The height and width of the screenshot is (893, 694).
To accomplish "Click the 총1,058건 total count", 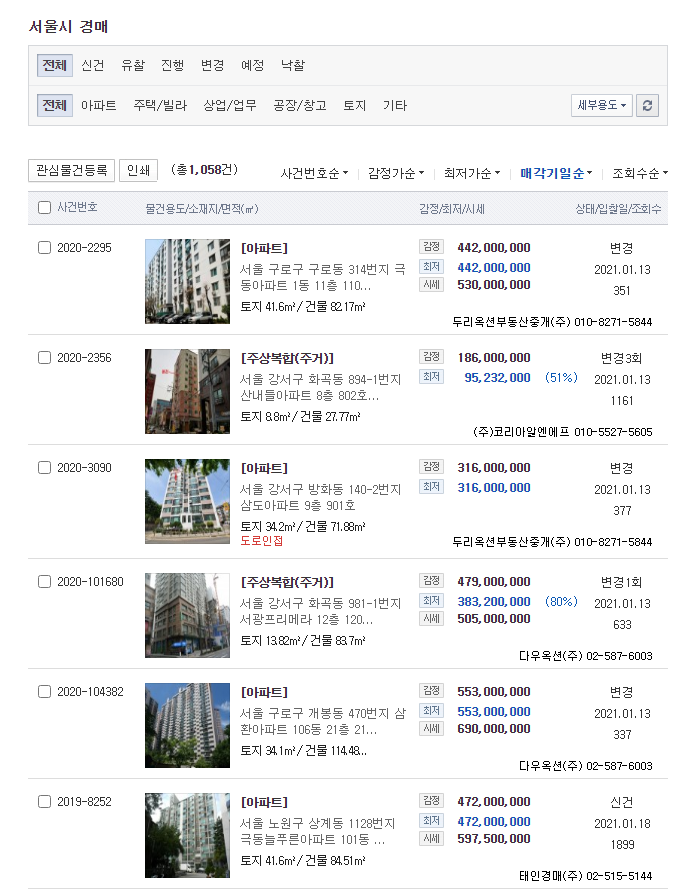I will [x=204, y=170].
